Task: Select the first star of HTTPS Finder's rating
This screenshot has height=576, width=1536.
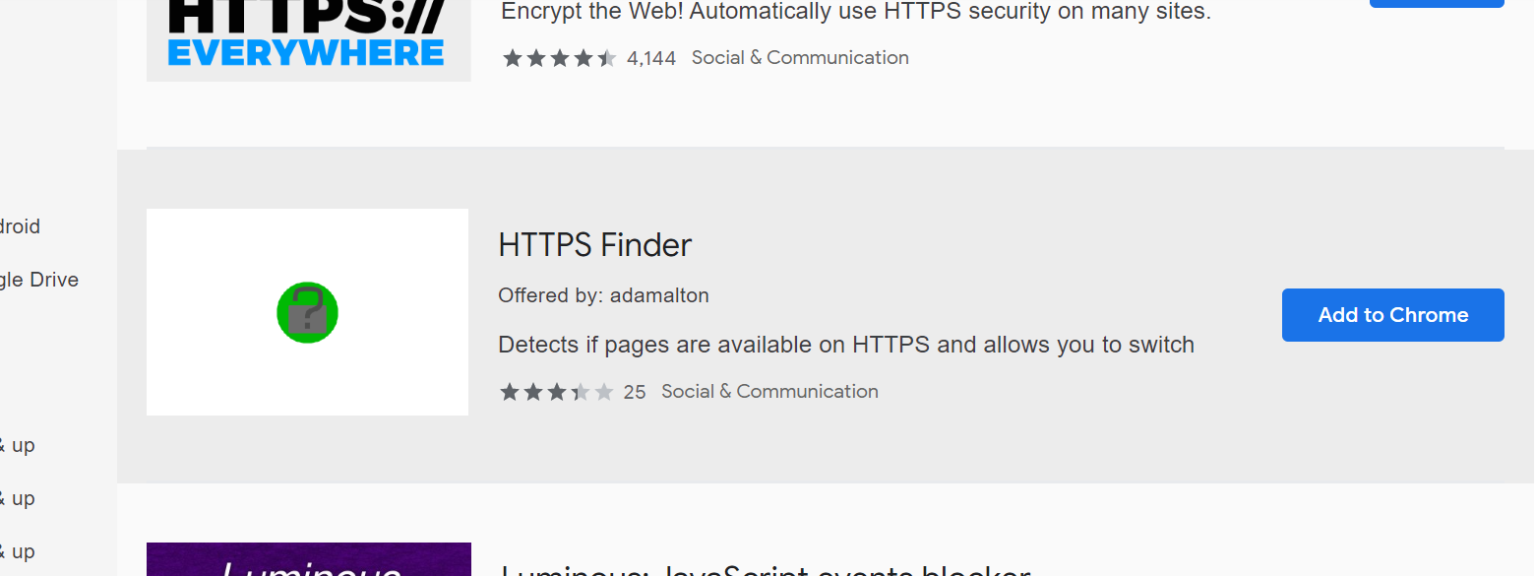Action: click(508, 392)
